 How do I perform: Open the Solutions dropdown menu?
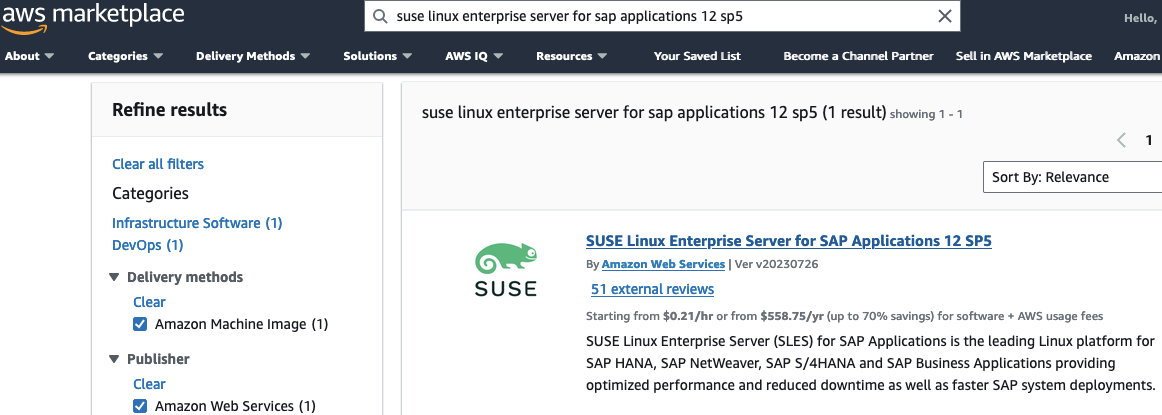[x=377, y=56]
